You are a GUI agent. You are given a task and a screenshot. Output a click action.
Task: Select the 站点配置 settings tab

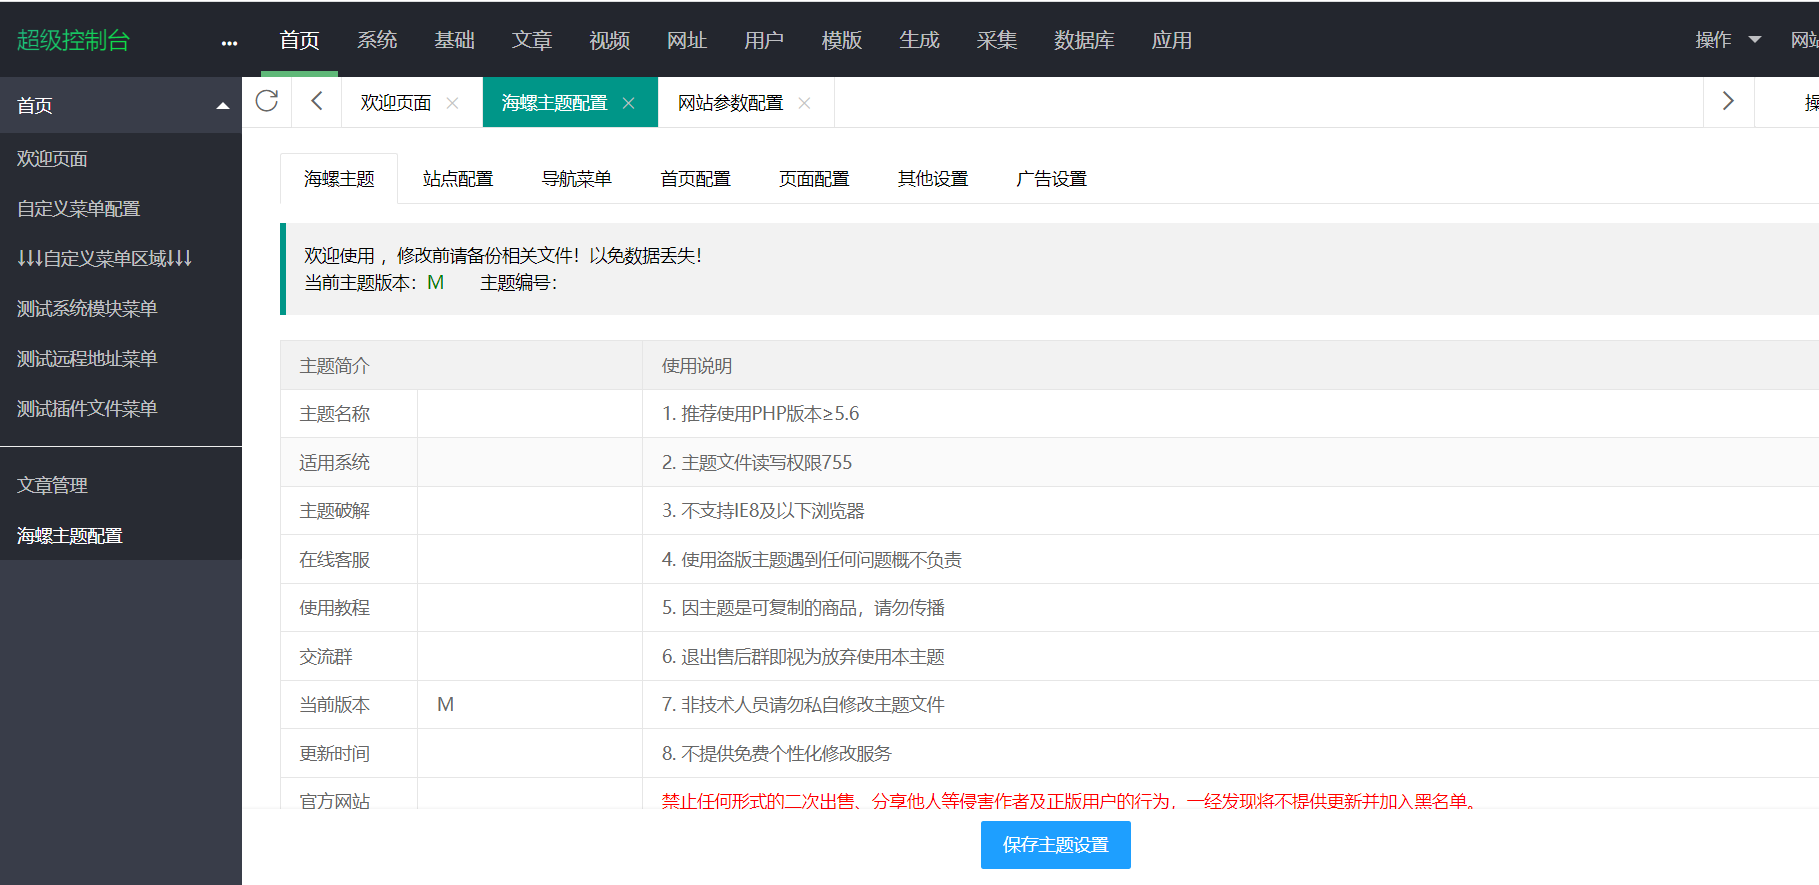click(458, 179)
